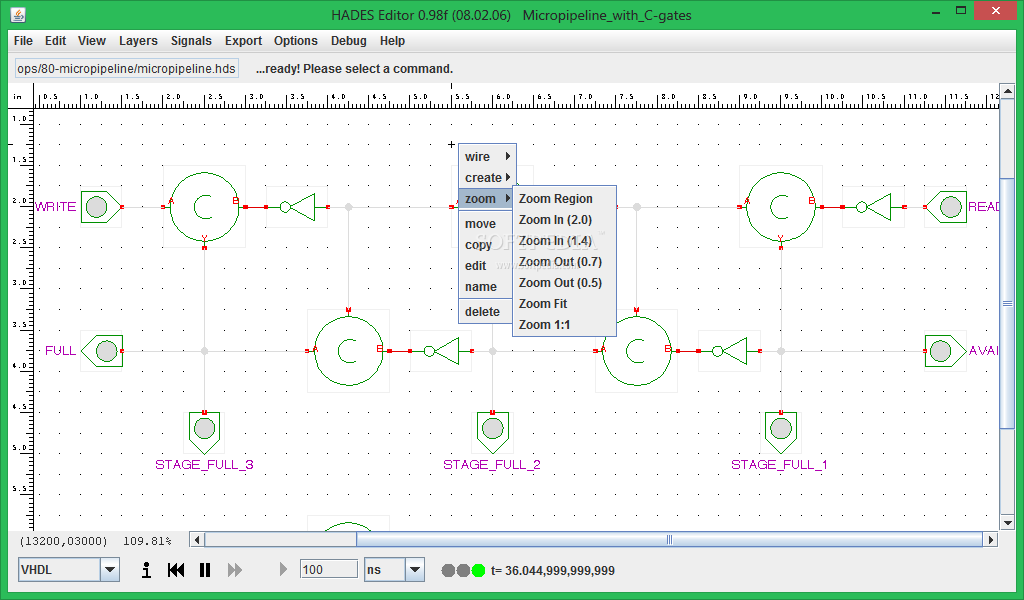Choose Zoom Region from submenu
Screen dimensions: 1024x600
click(564, 198)
